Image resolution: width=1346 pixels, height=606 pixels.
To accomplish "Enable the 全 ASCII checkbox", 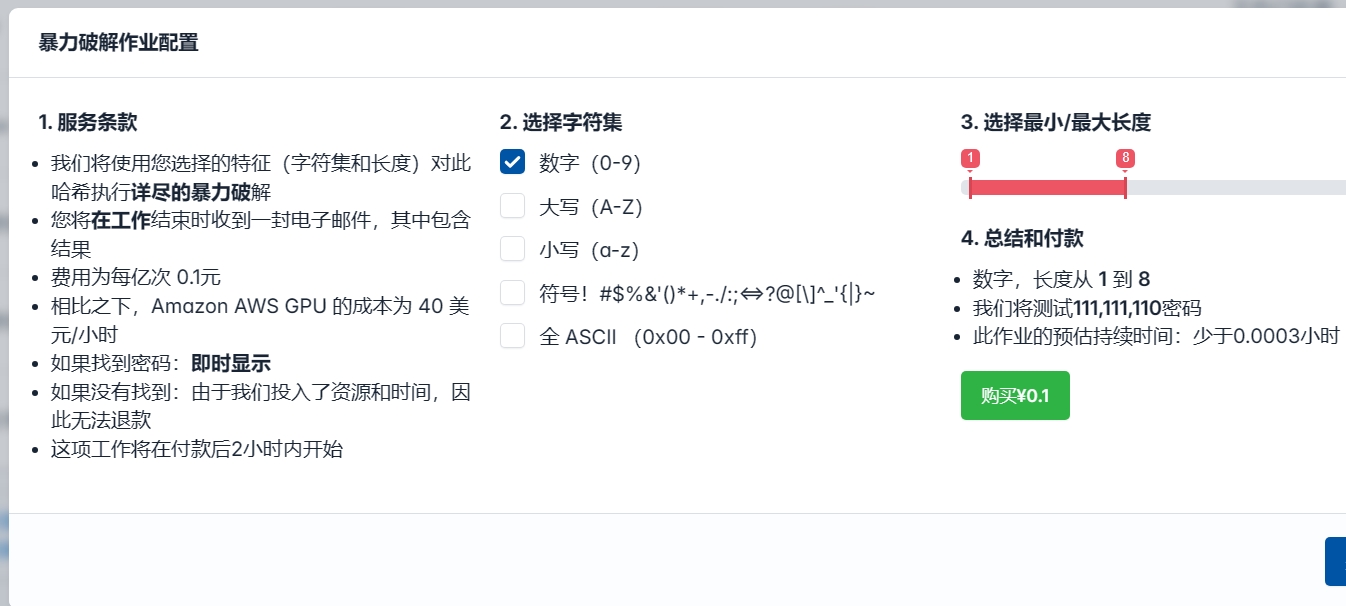I will pyautogui.click(x=512, y=336).
